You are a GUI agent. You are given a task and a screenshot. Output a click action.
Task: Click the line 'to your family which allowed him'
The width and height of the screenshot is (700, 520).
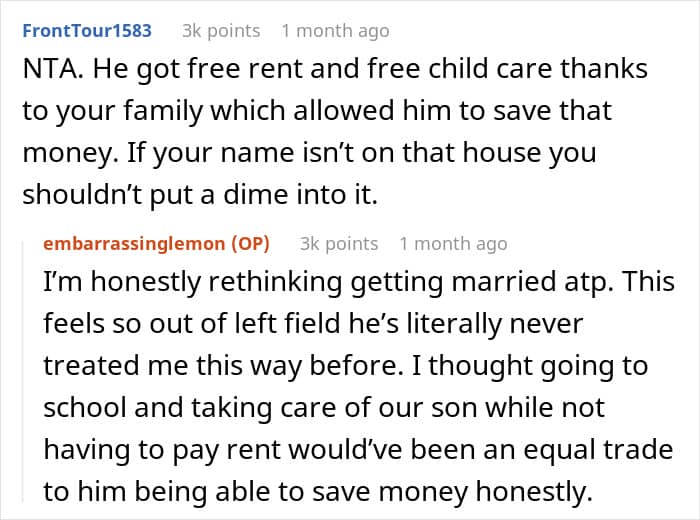pyautogui.click(x=317, y=111)
